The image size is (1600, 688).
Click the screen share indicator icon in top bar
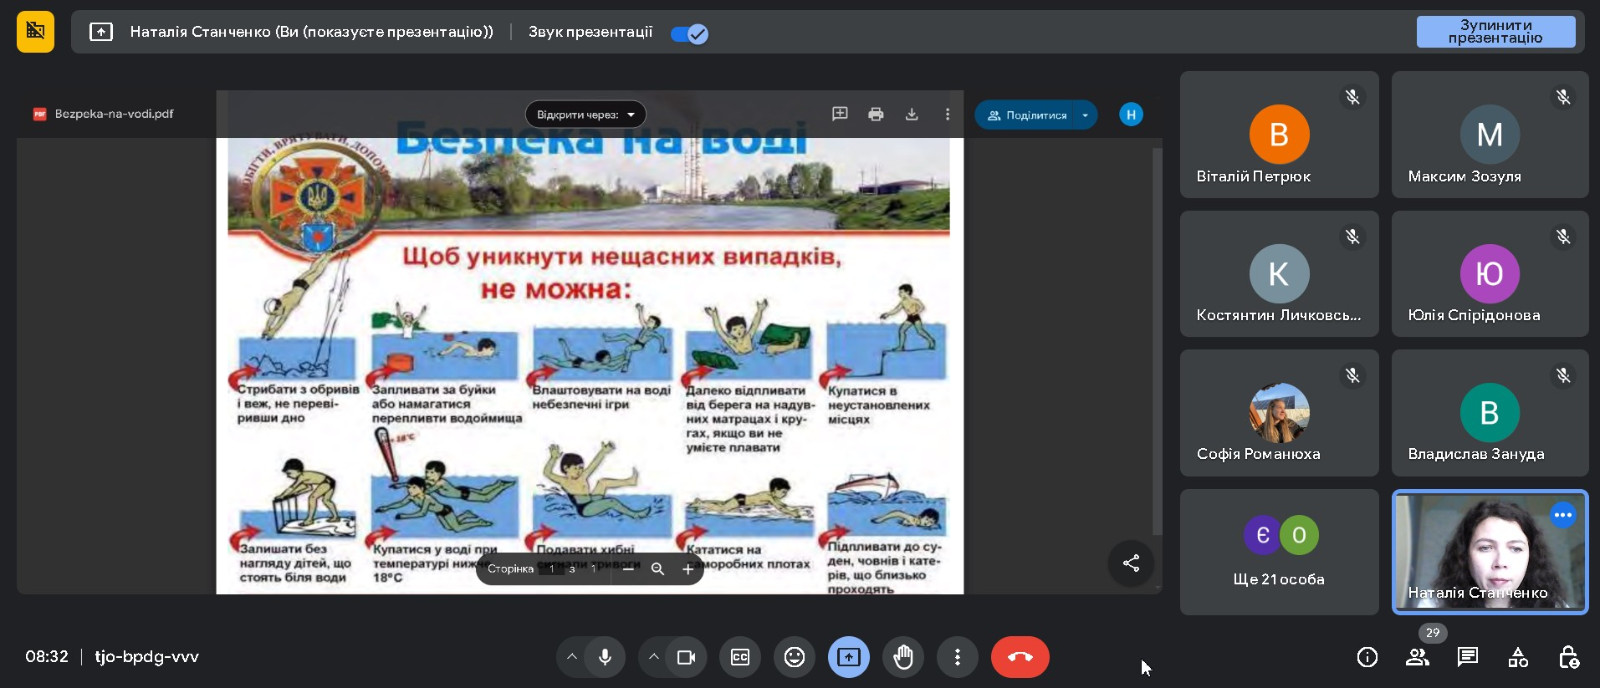tap(101, 32)
